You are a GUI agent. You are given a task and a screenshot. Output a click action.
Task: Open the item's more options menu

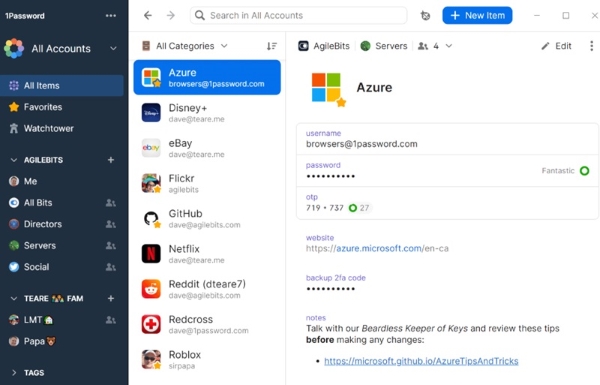pyautogui.click(x=592, y=46)
